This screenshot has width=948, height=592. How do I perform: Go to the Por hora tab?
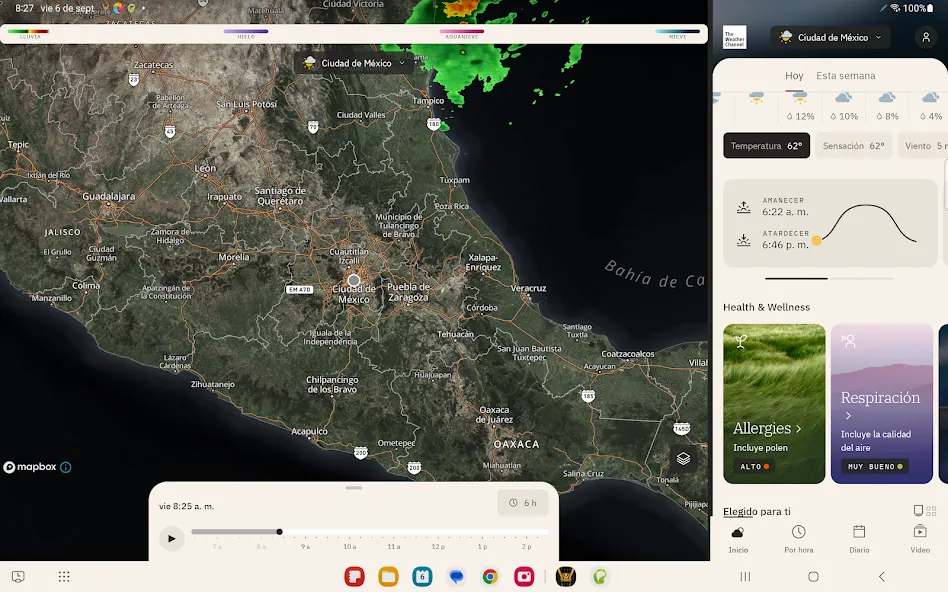tap(799, 539)
